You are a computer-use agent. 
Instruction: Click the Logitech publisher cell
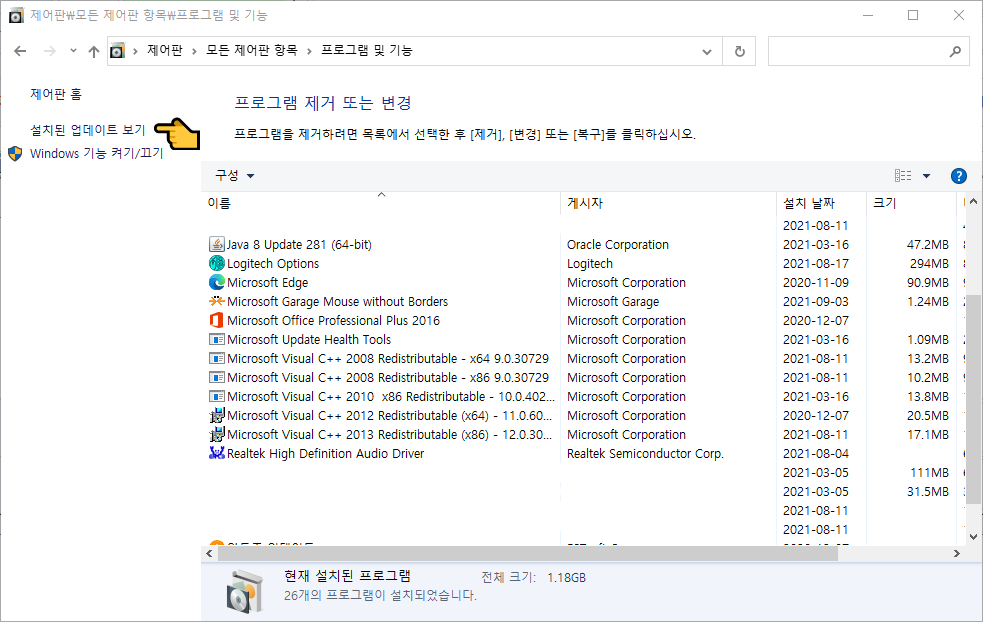pos(590,263)
